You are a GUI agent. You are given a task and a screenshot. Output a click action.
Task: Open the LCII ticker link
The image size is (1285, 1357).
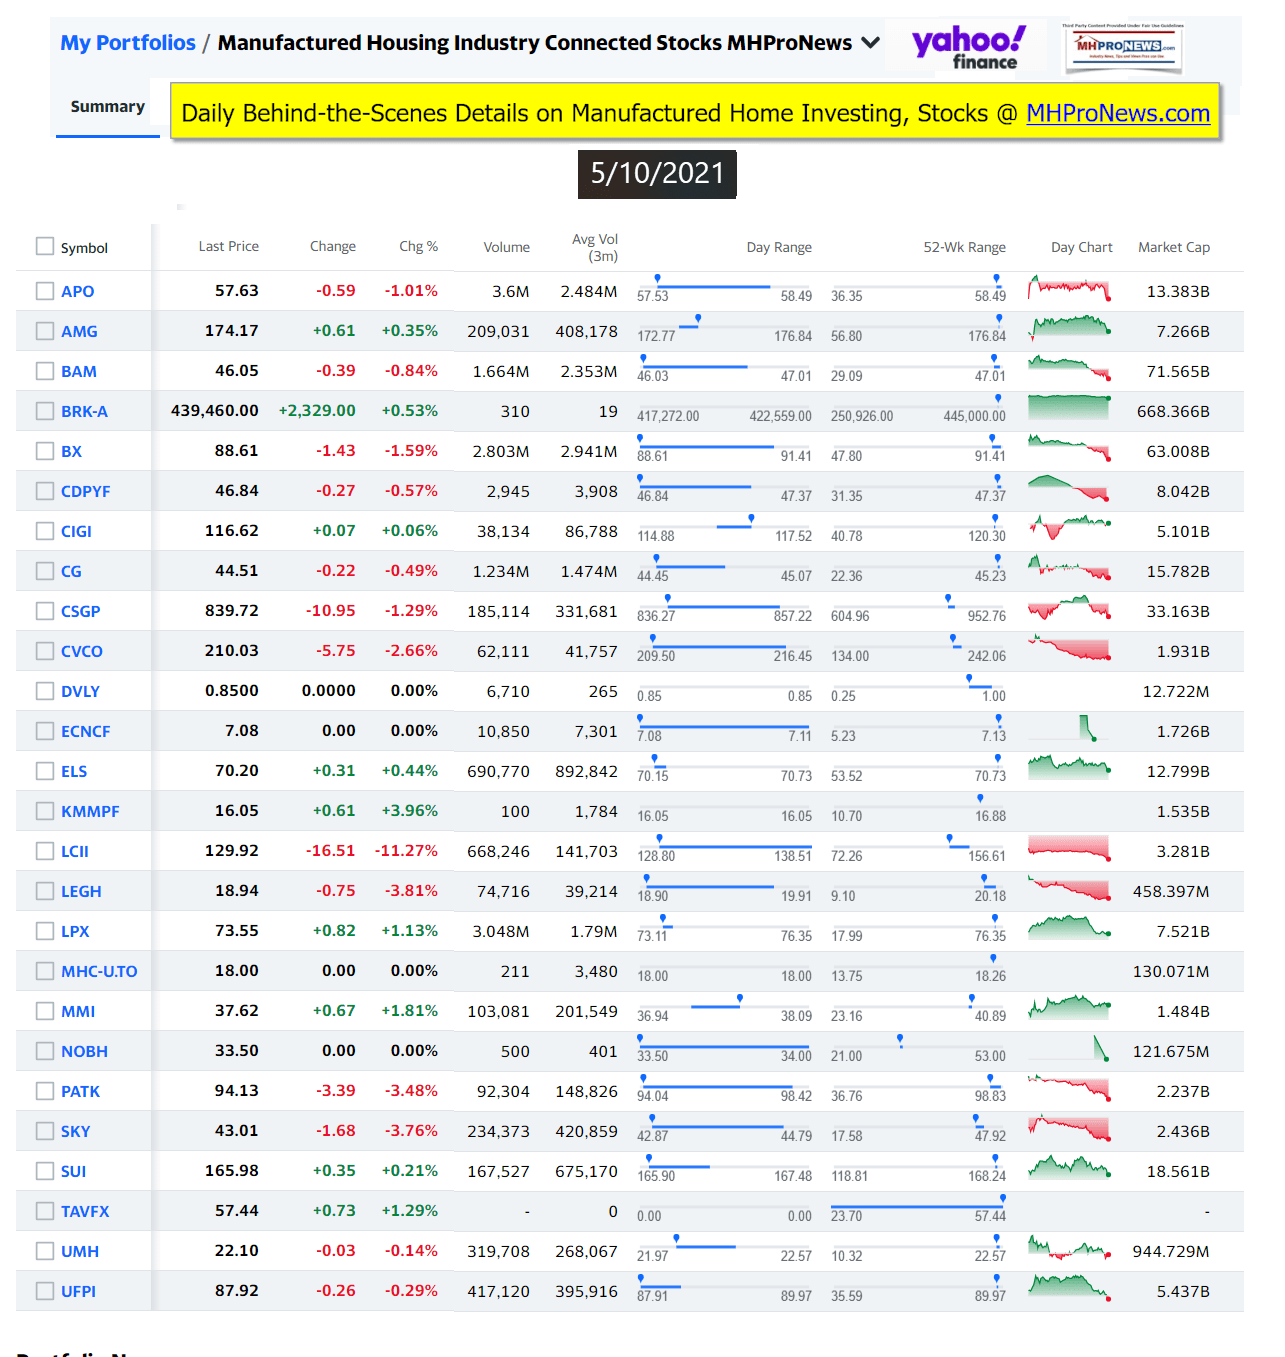pos(74,851)
